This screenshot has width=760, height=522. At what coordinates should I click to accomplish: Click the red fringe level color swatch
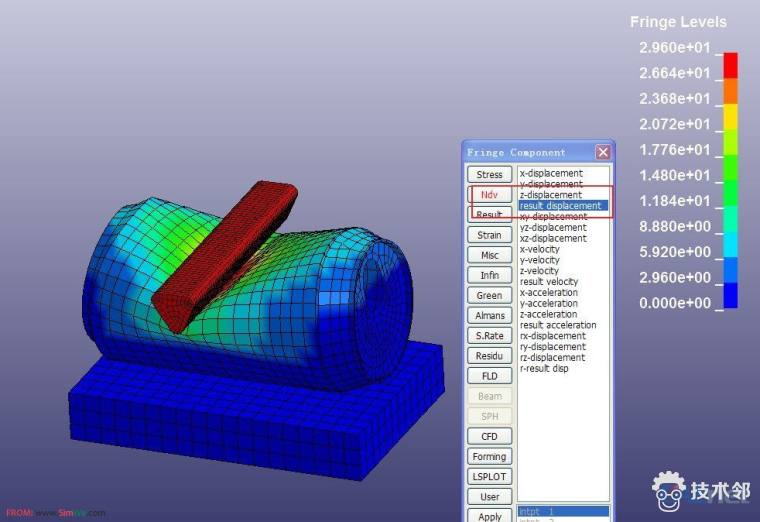pyautogui.click(x=730, y=64)
